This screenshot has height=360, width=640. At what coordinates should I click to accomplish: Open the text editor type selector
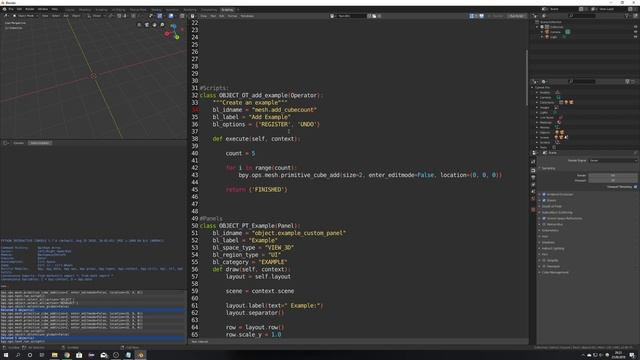click(x=193, y=16)
